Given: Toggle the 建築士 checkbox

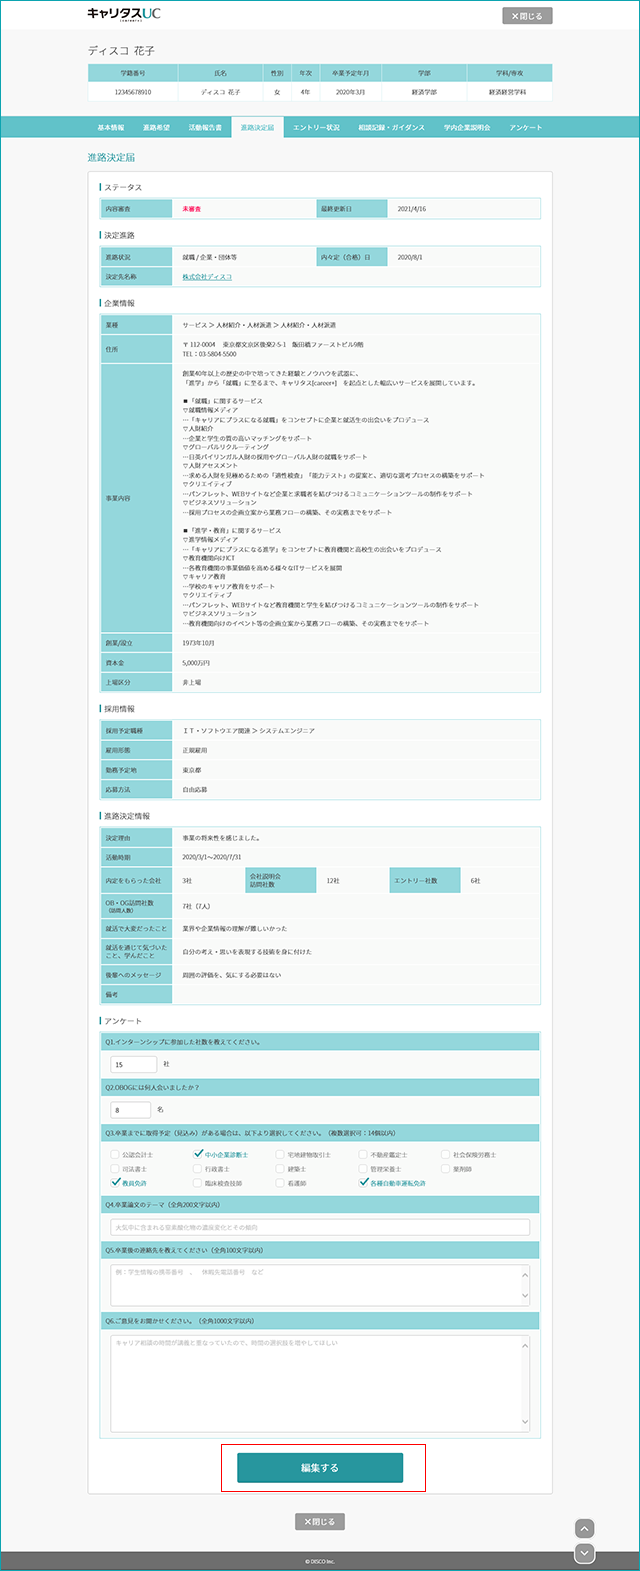Looking at the screenshot, I should click(x=279, y=1168).
